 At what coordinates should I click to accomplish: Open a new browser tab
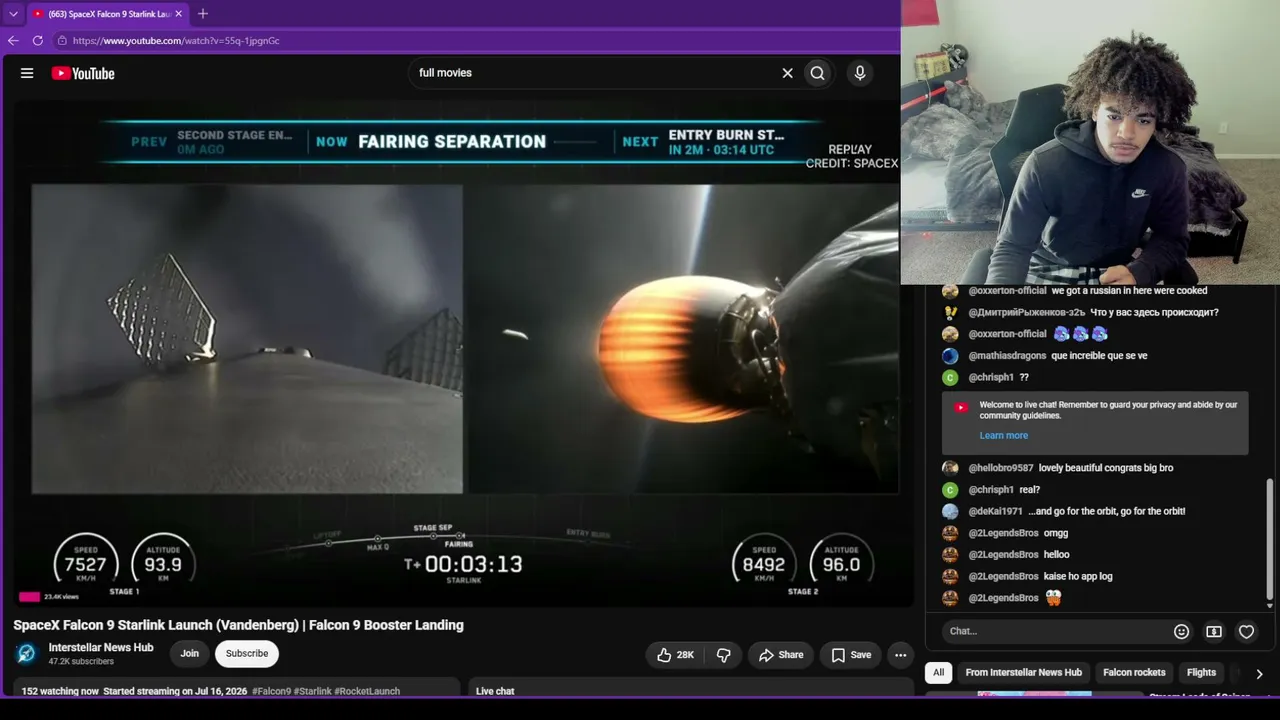[203, 14]
